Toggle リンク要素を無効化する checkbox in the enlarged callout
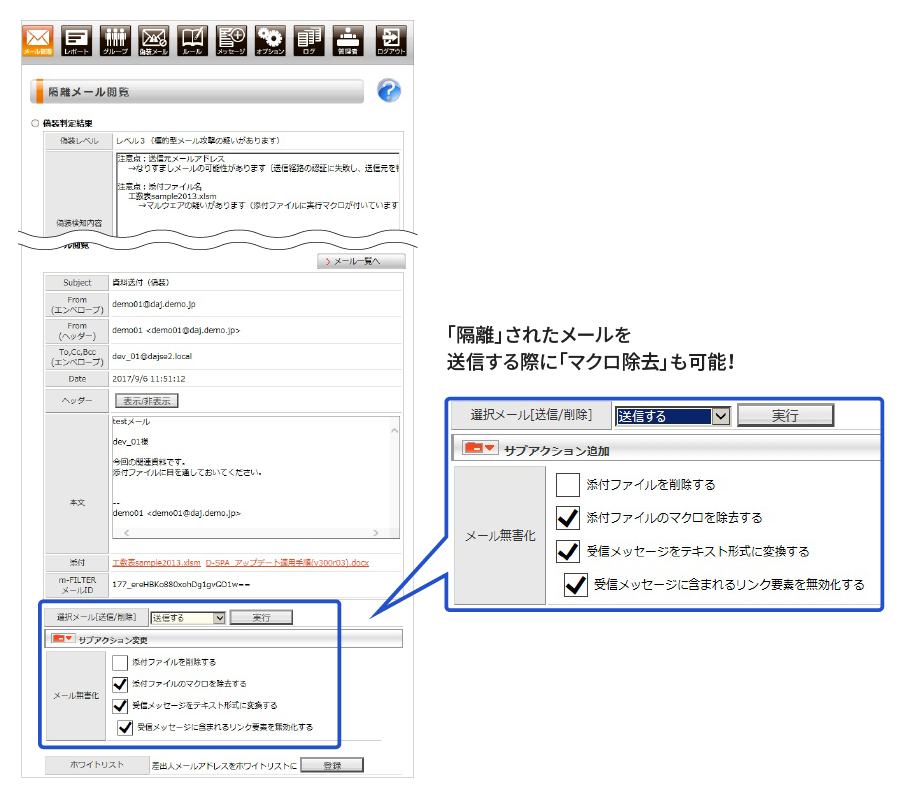 pos(575,585)
